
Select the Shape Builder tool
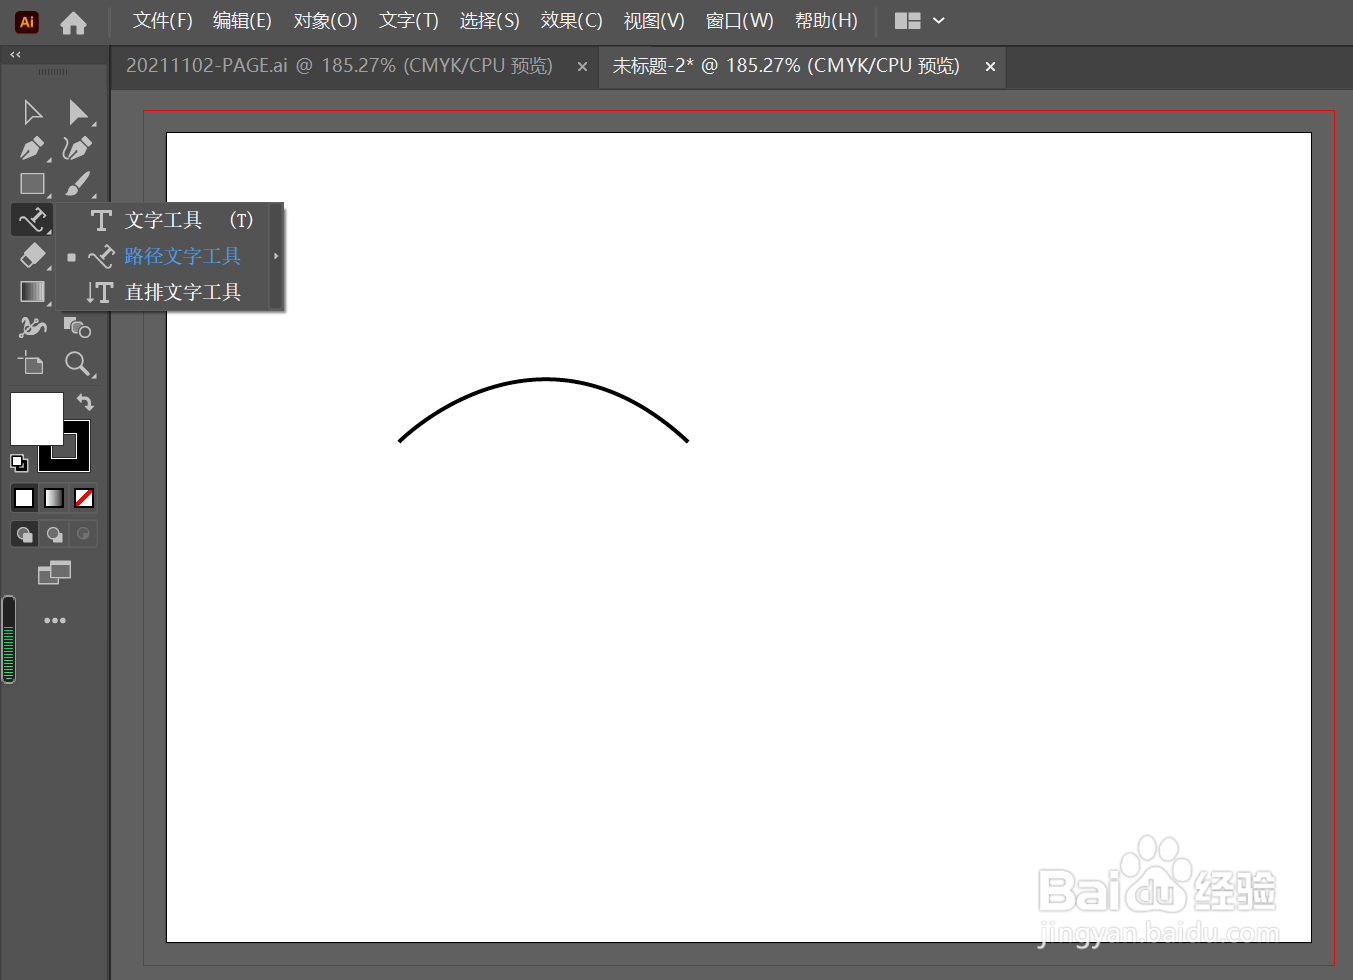pyautogui.click(x=77, y=327)
